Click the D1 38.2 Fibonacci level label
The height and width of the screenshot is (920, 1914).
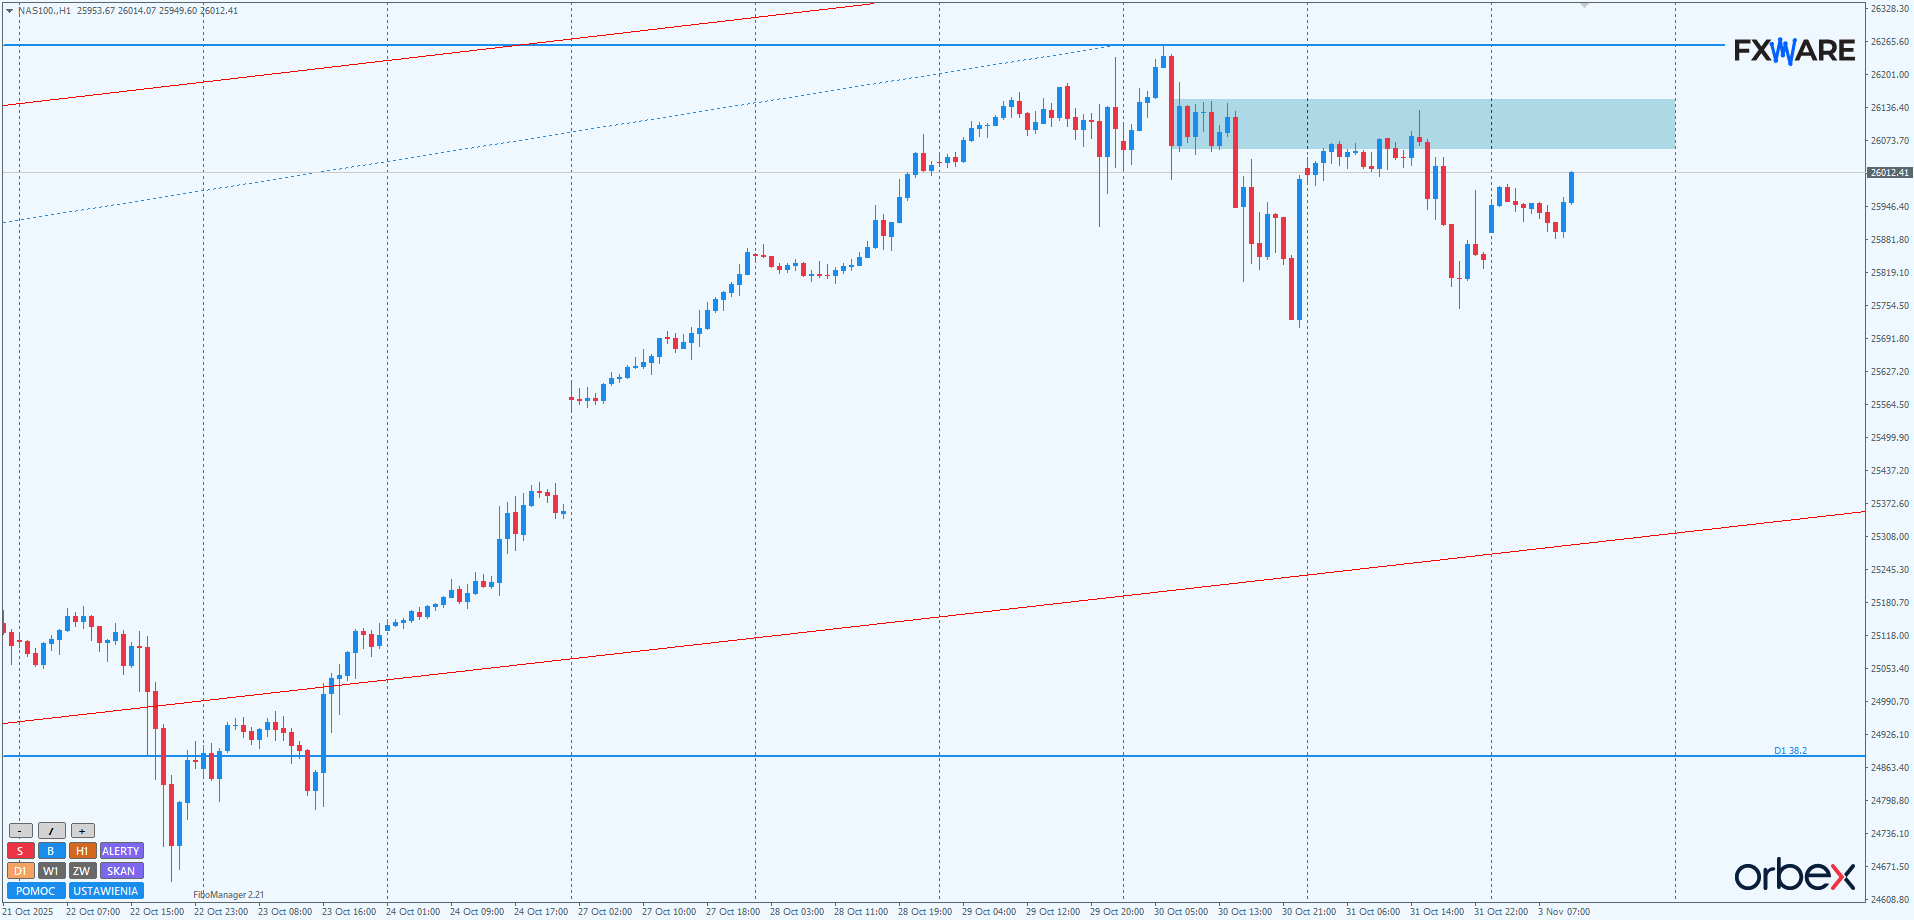click(1790, 750)
